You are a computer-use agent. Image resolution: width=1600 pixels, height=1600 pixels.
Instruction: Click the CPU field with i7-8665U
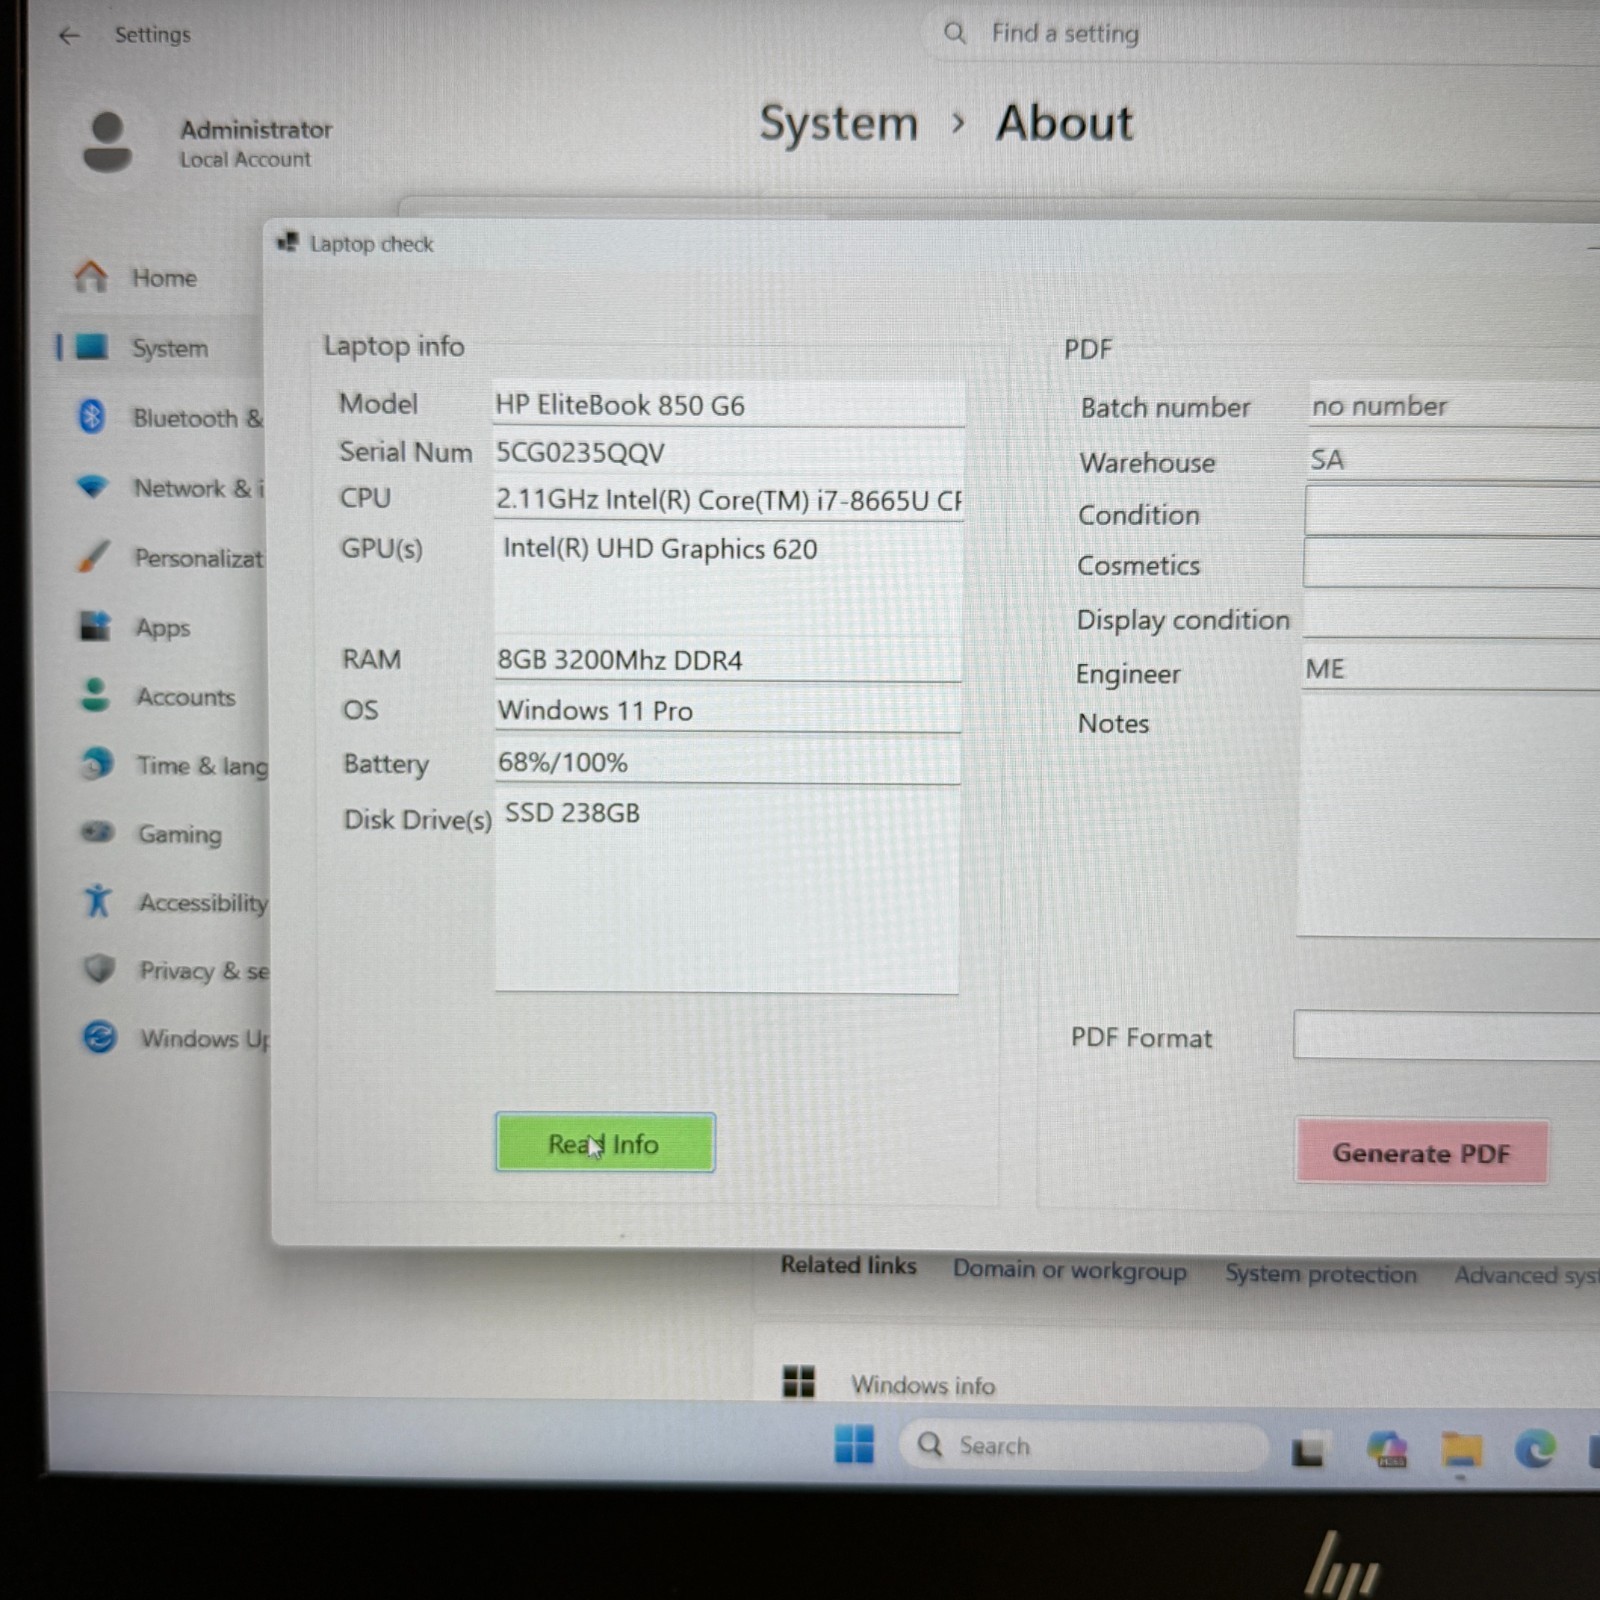(x=729, y=499)
